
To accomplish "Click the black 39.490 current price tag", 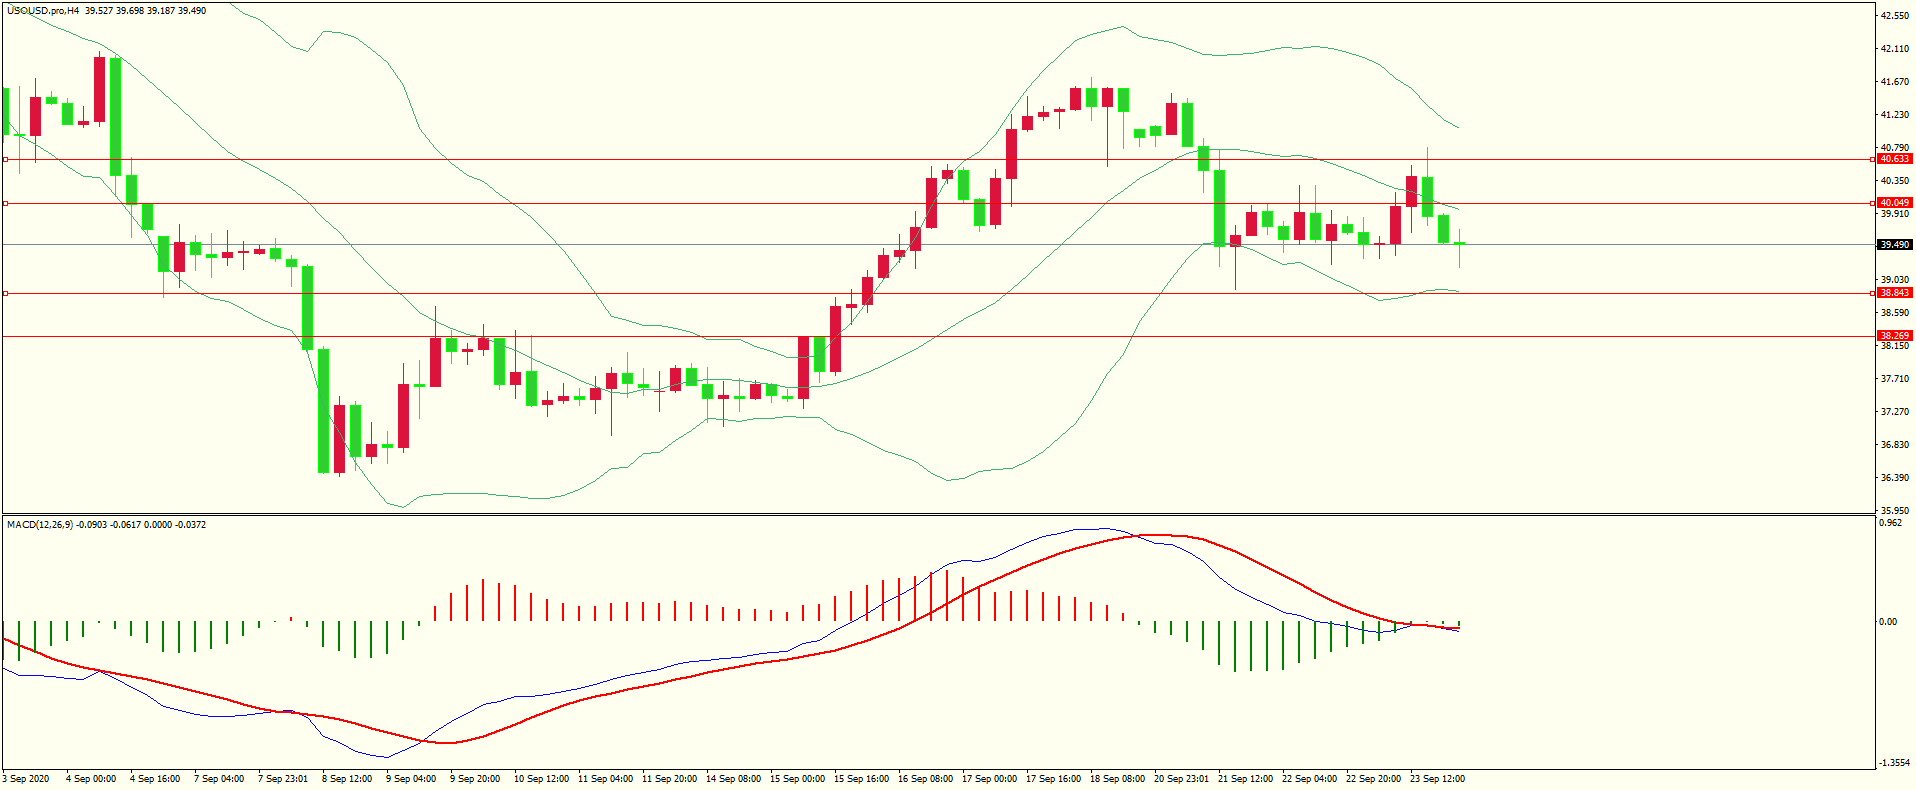I will (1894, 245).
